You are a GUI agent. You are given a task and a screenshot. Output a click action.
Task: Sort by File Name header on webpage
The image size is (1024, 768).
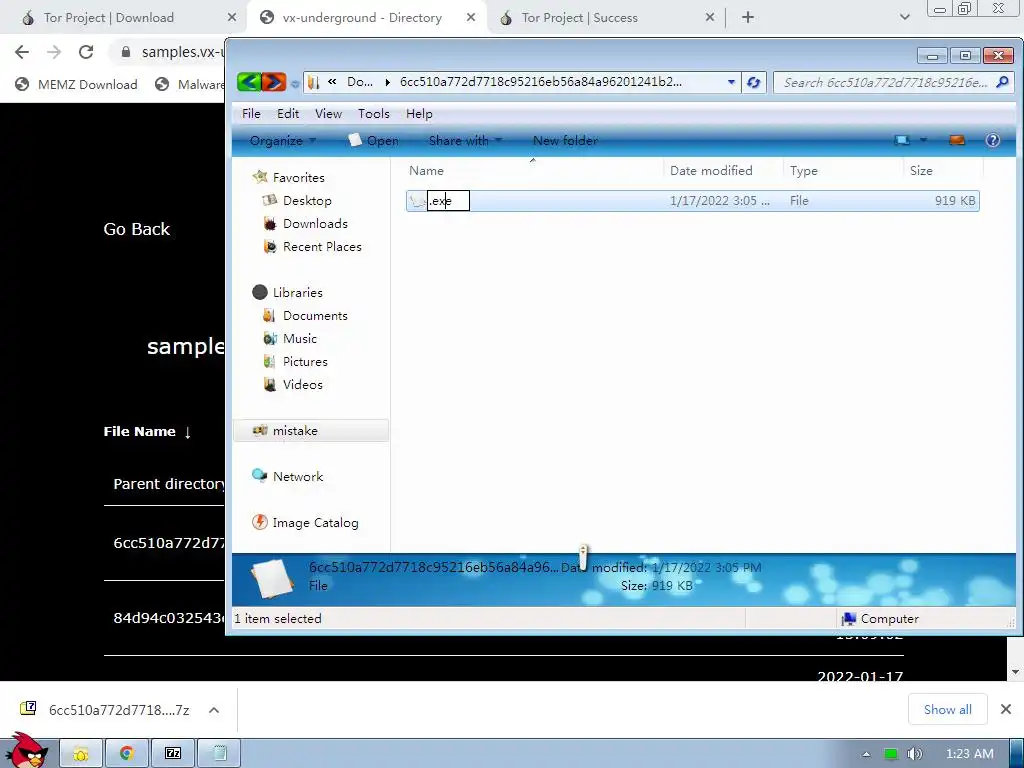(147, 432)
